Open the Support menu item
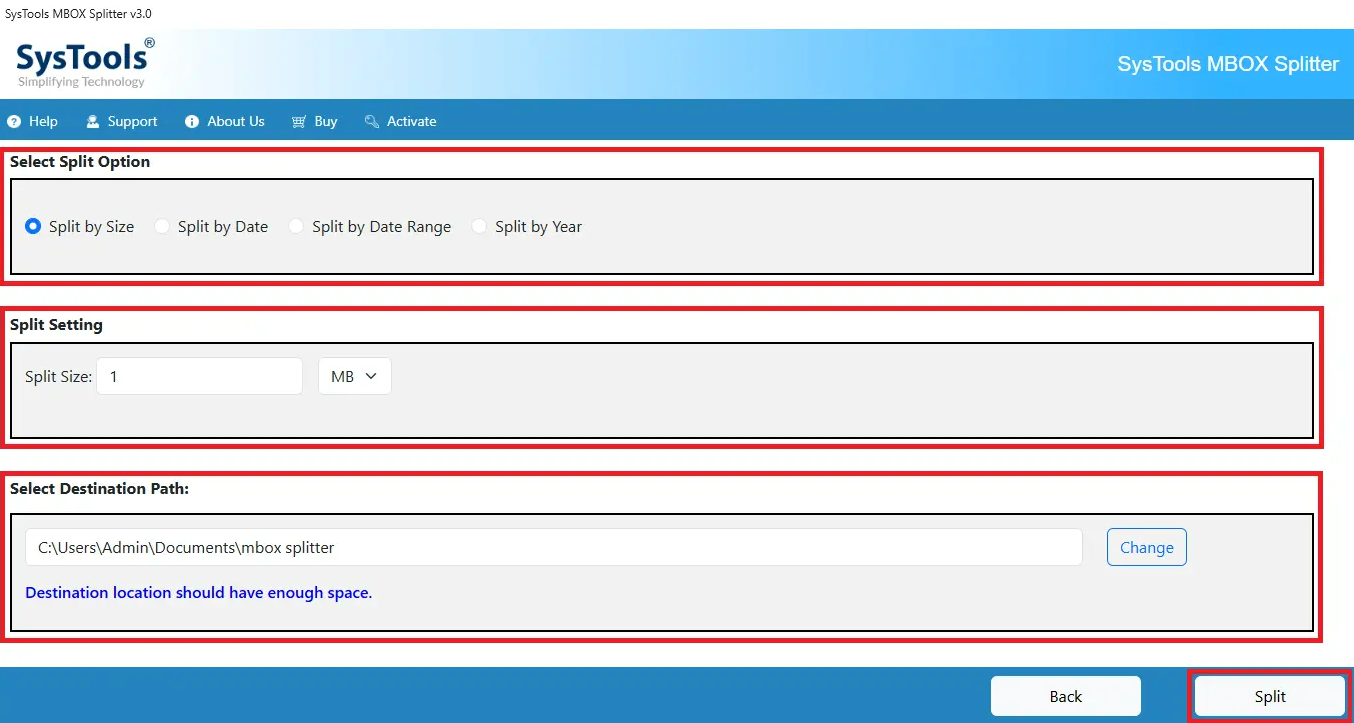This screenshot has height=723, width=1354. pyautogui.click(x=122, y=121)
